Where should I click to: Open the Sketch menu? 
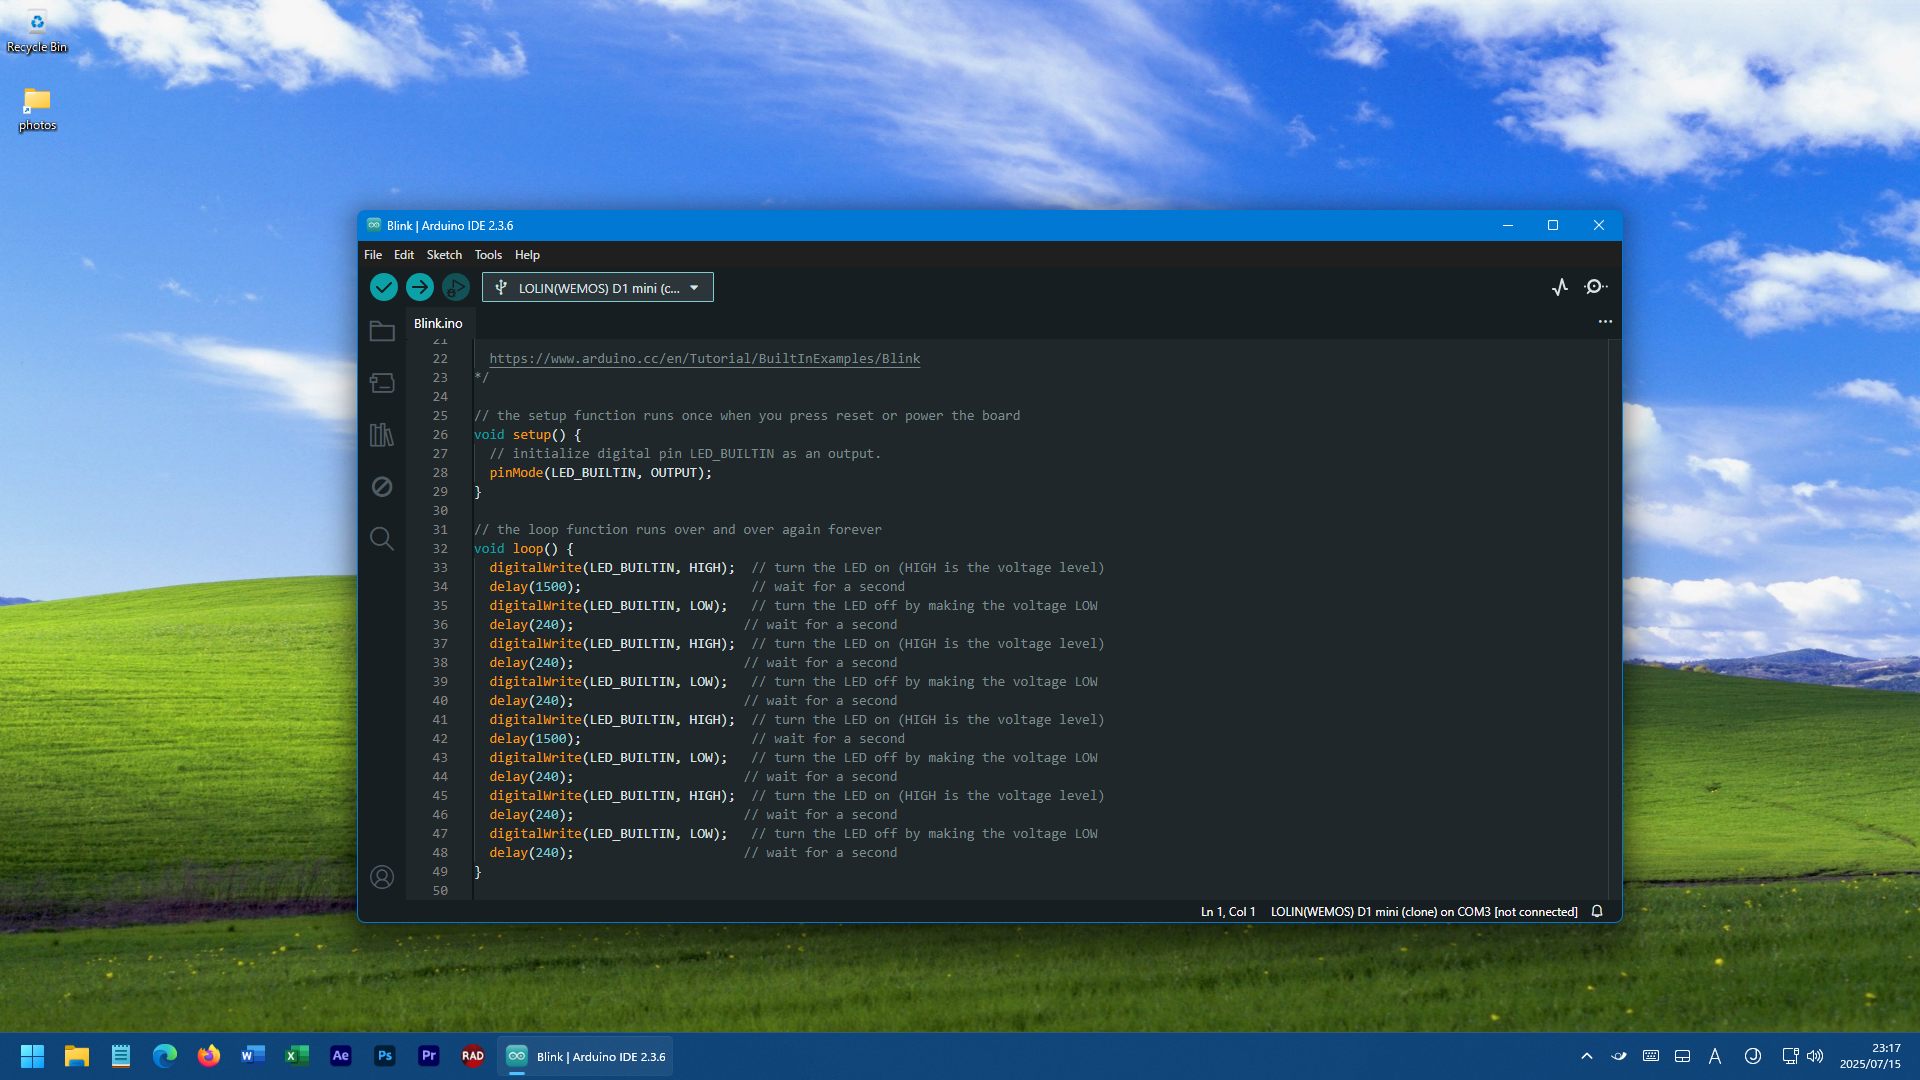pos(444,255)
